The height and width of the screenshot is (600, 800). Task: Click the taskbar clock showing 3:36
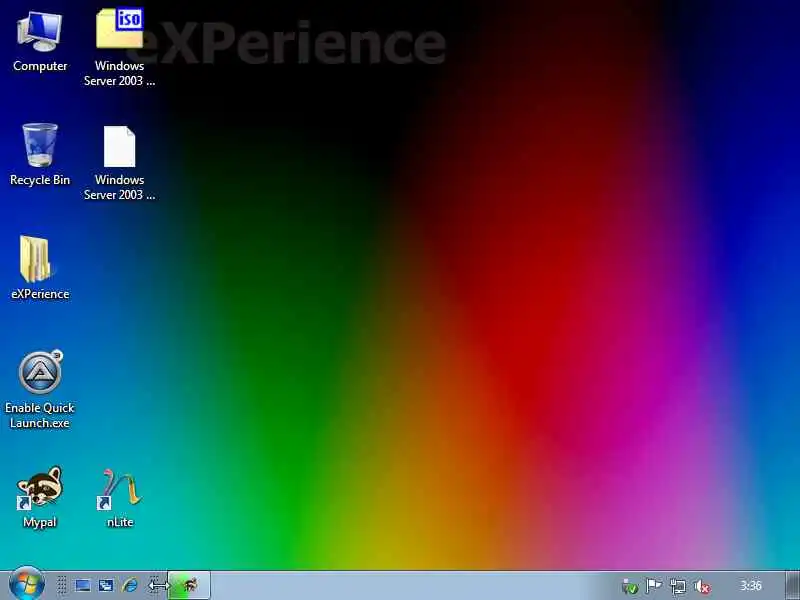point(751,586)
